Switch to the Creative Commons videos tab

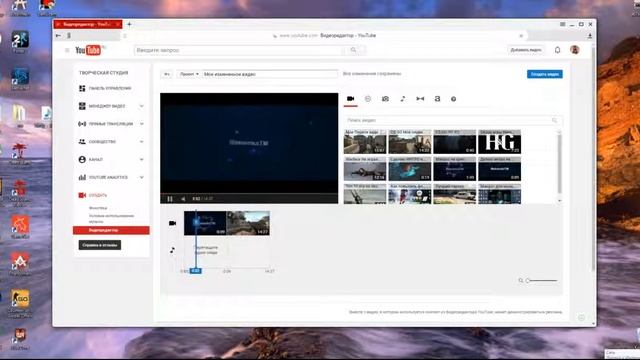pyautogui.click(x=368, y=99)
